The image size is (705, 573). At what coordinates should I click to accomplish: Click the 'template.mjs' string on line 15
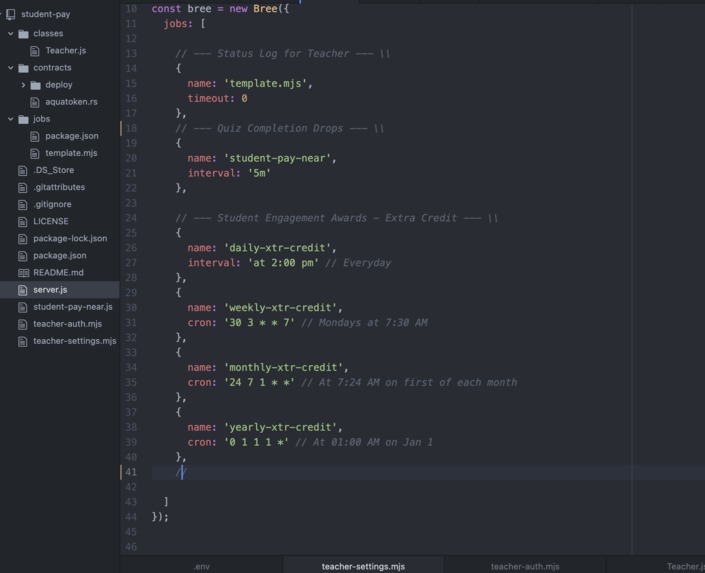265,83
